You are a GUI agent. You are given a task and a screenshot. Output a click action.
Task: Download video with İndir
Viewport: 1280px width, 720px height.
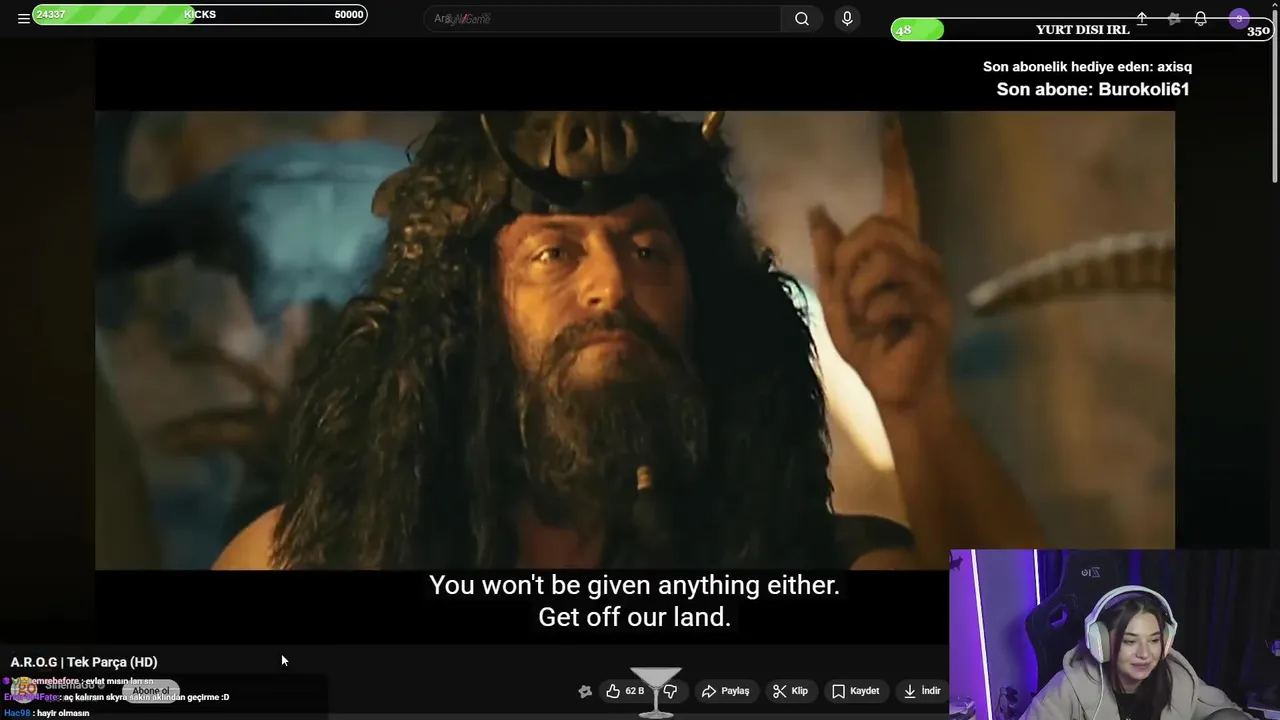(922, 691)
